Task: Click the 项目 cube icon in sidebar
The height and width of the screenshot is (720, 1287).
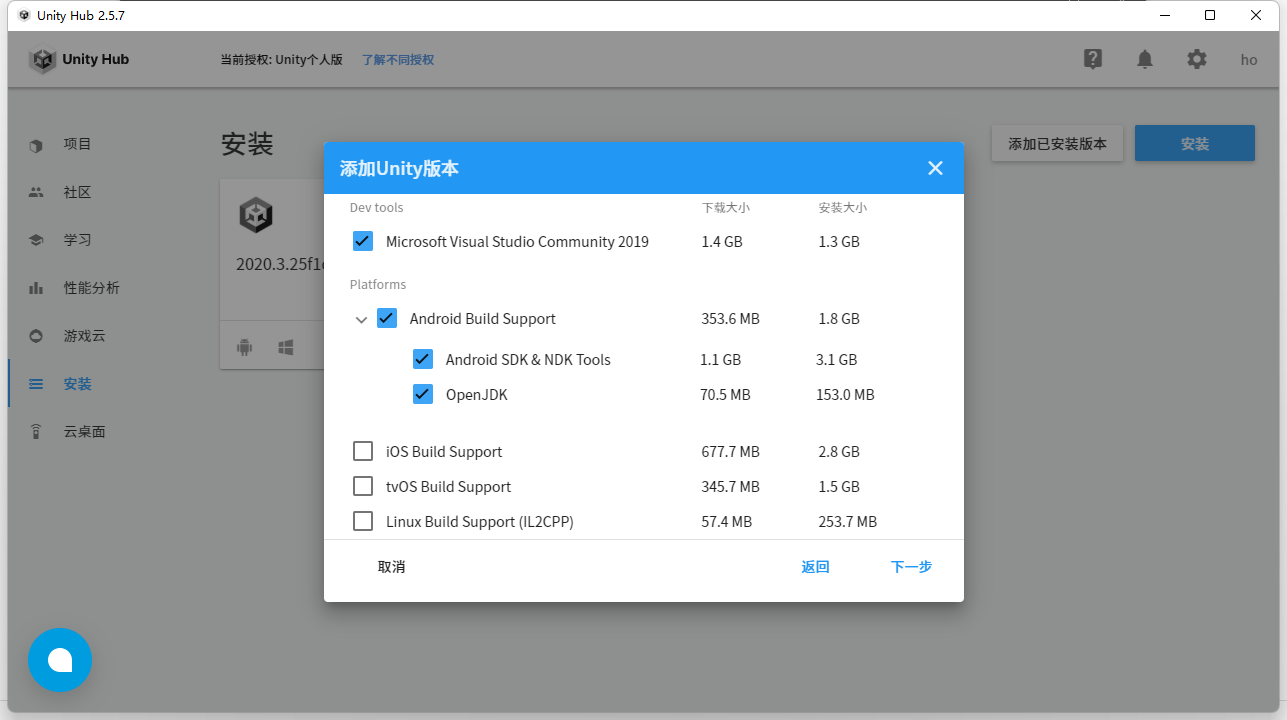Action: coord(36,145)
